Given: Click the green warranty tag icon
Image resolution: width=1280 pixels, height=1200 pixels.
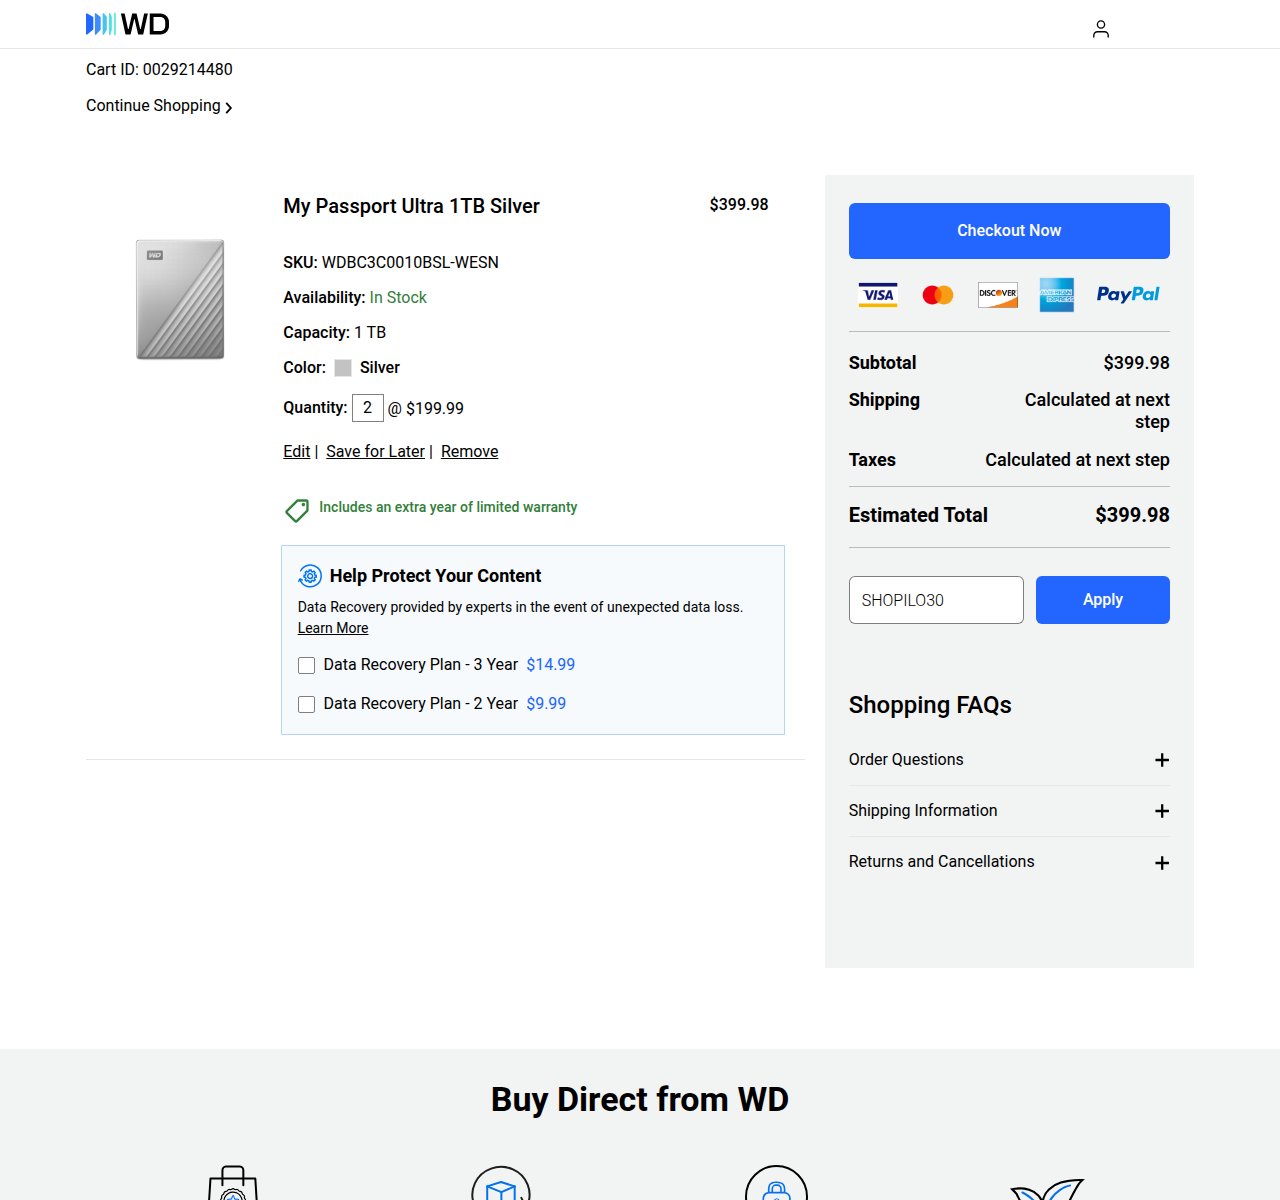Looking at the screenshot, I should (297, 510).
